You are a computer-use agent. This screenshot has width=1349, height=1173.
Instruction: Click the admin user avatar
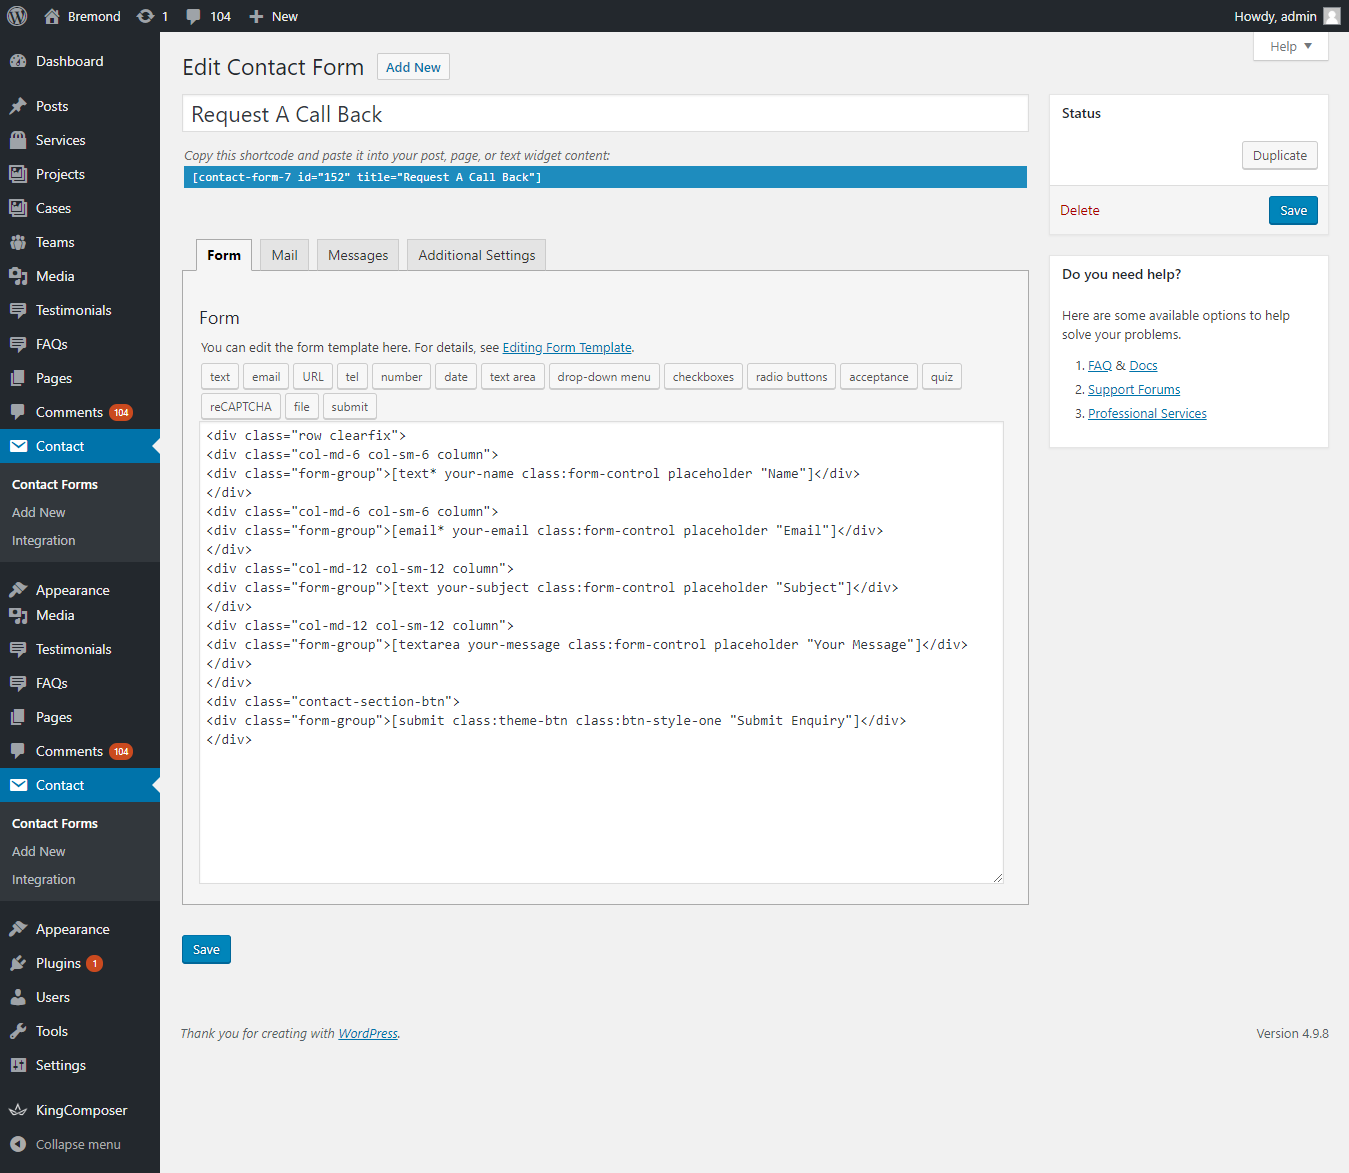(1332, 16)
